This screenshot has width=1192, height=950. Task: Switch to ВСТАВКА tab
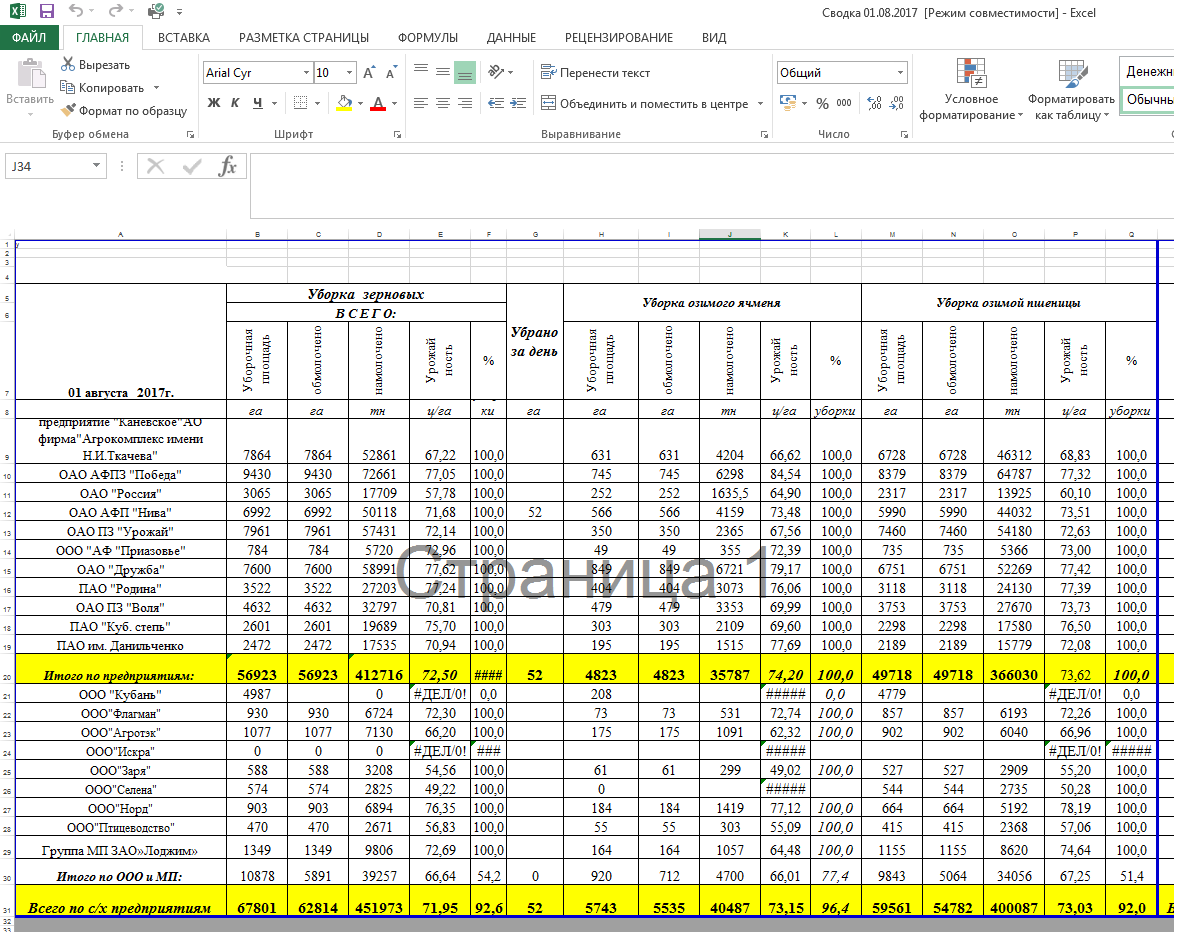click(183, 37)
